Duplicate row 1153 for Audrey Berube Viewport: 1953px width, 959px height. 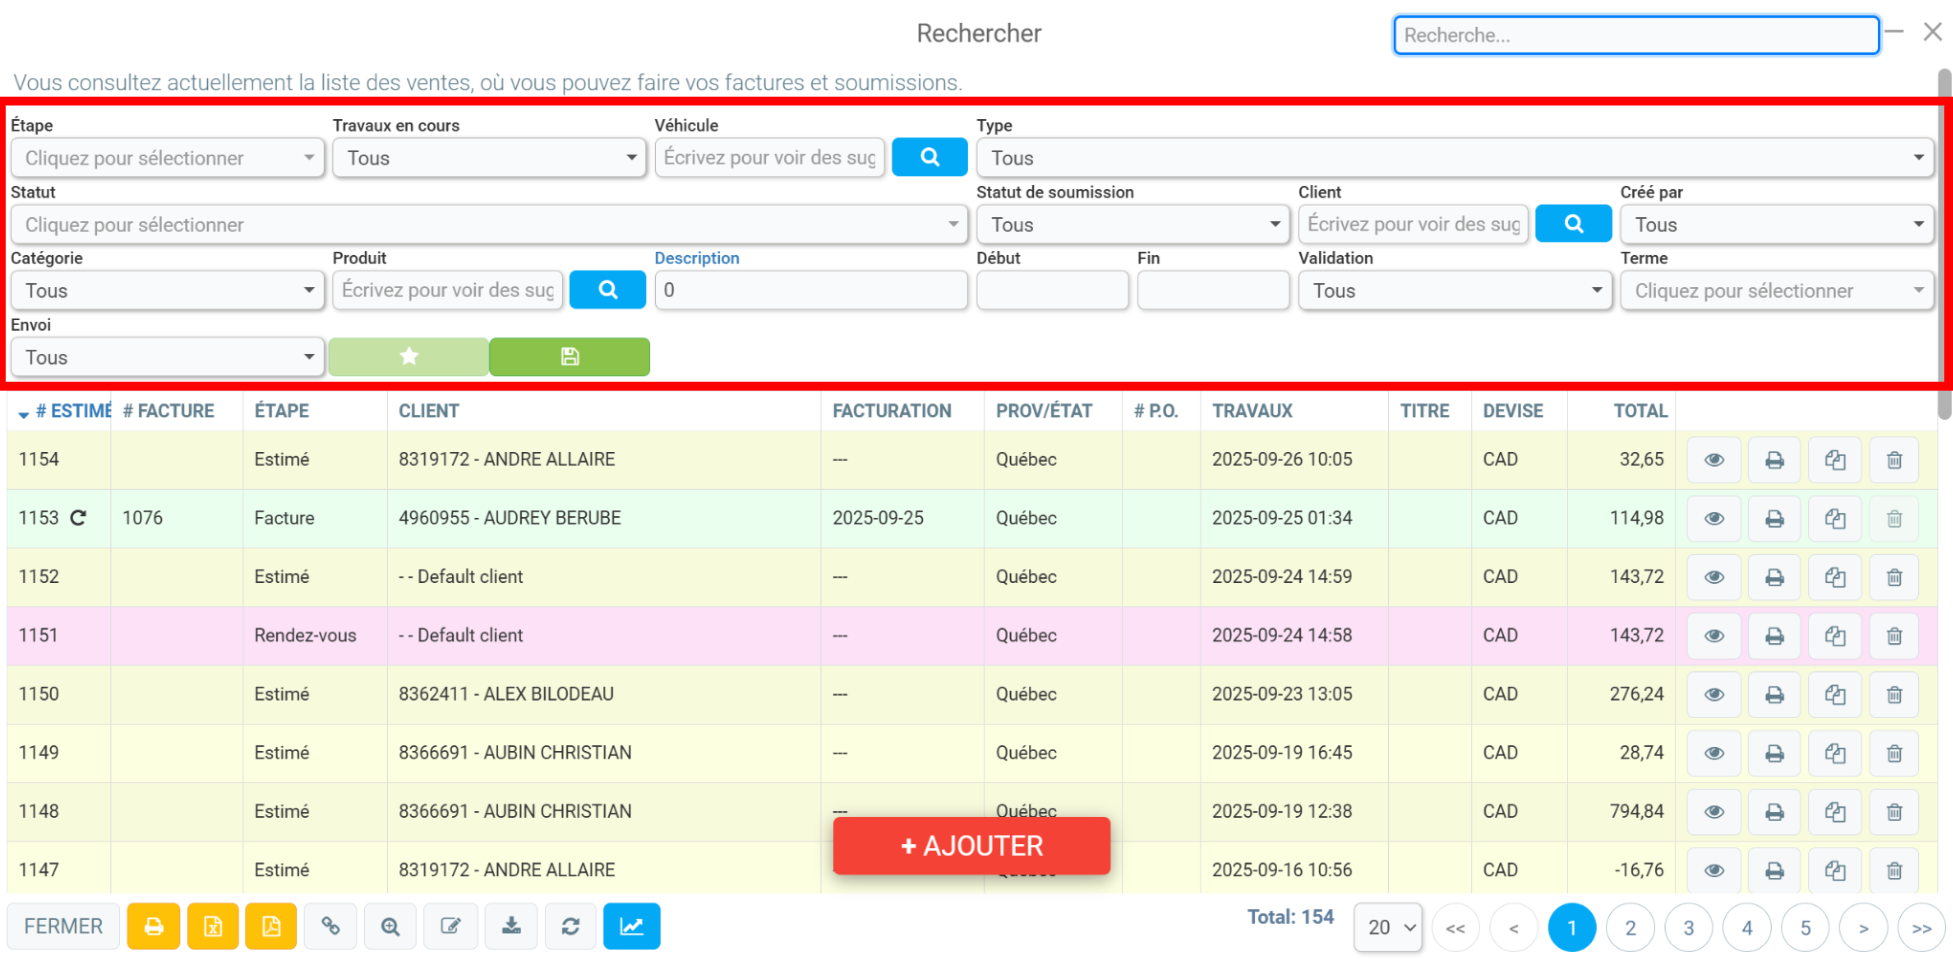1835,519
